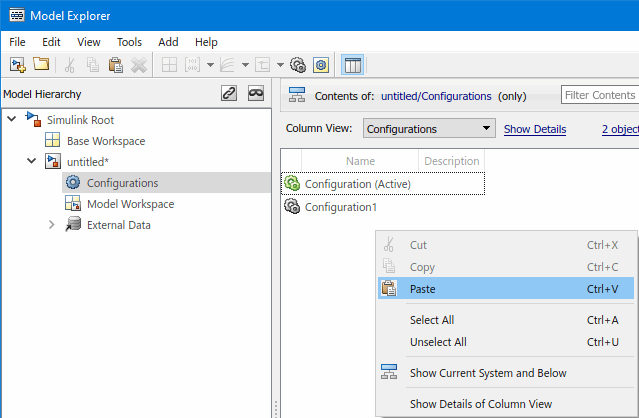This screenshot has width=639, height=418.
Task: Click the mask icon in Model Hierarchy
Action: (x=255, y=94)
